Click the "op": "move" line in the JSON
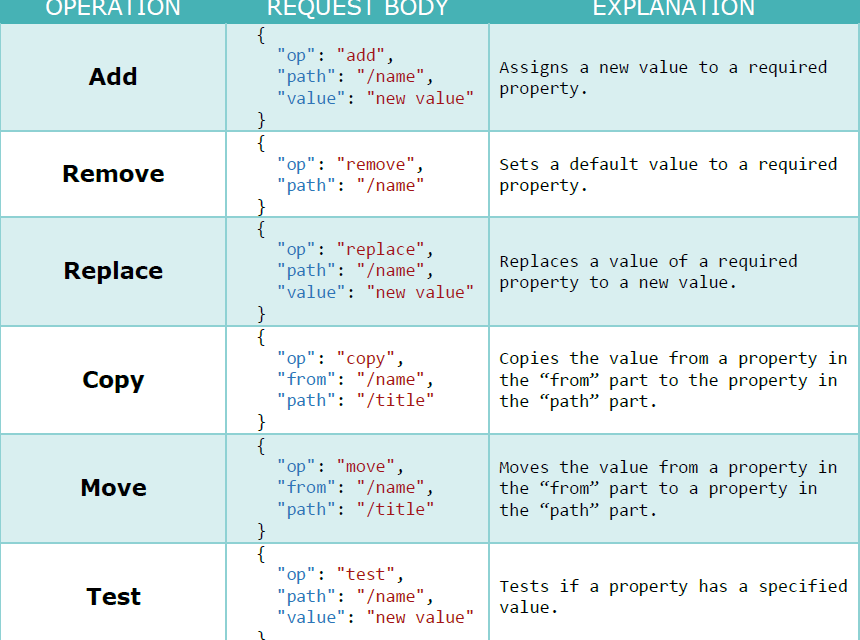The image size is (860, 640). [340, 467]
